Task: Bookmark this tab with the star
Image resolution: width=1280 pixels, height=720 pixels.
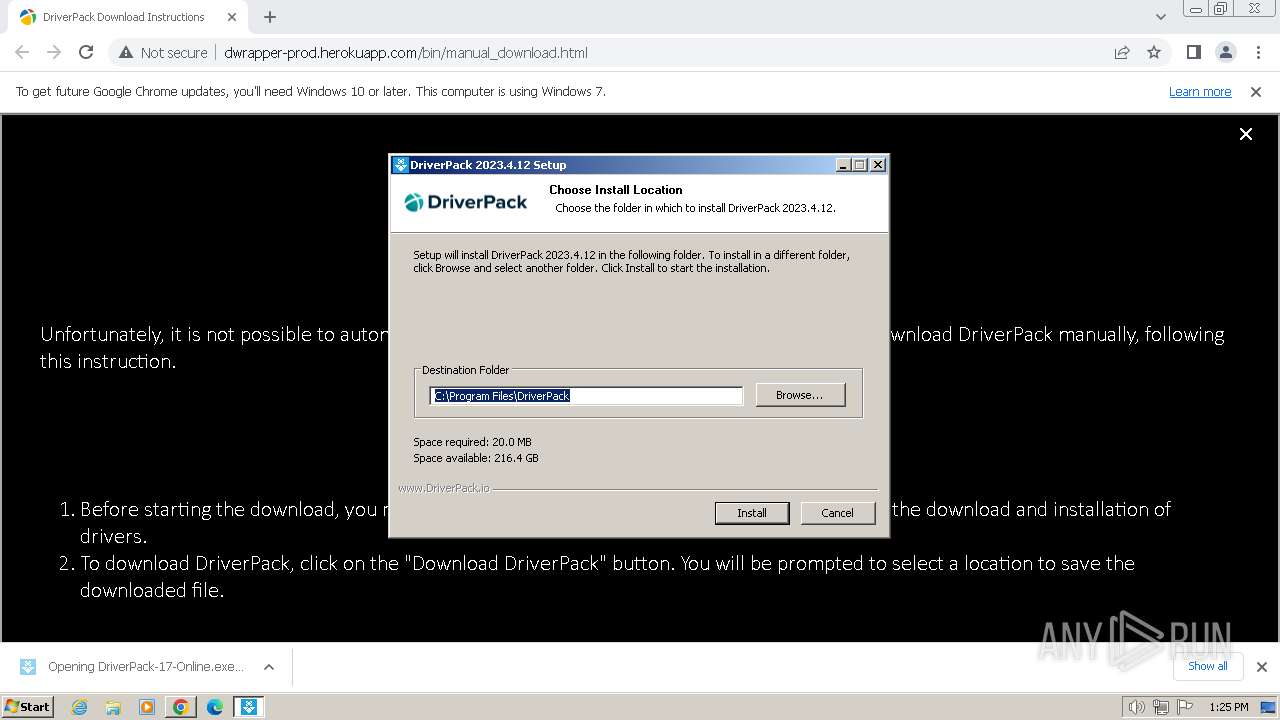Action: (x=1154, y=53)
